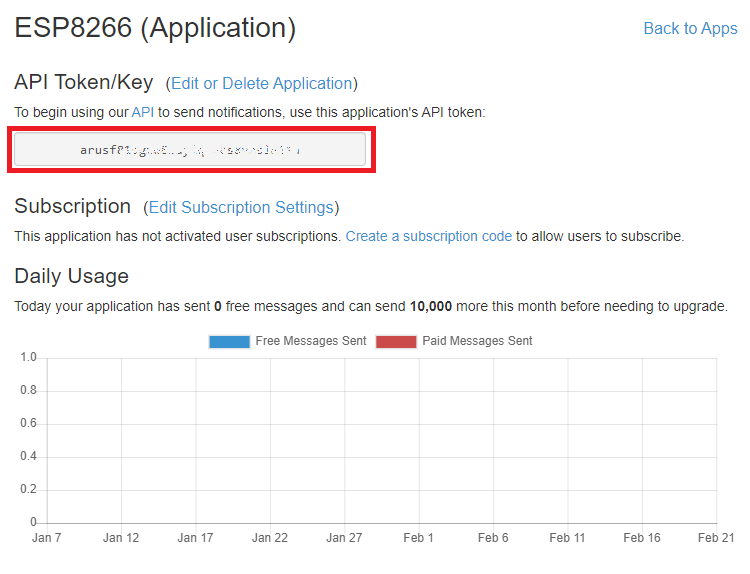This screenshot has width=750, height=574.
Task: Click the blue Free Messages Sent swatch
Action: (229, 341)
